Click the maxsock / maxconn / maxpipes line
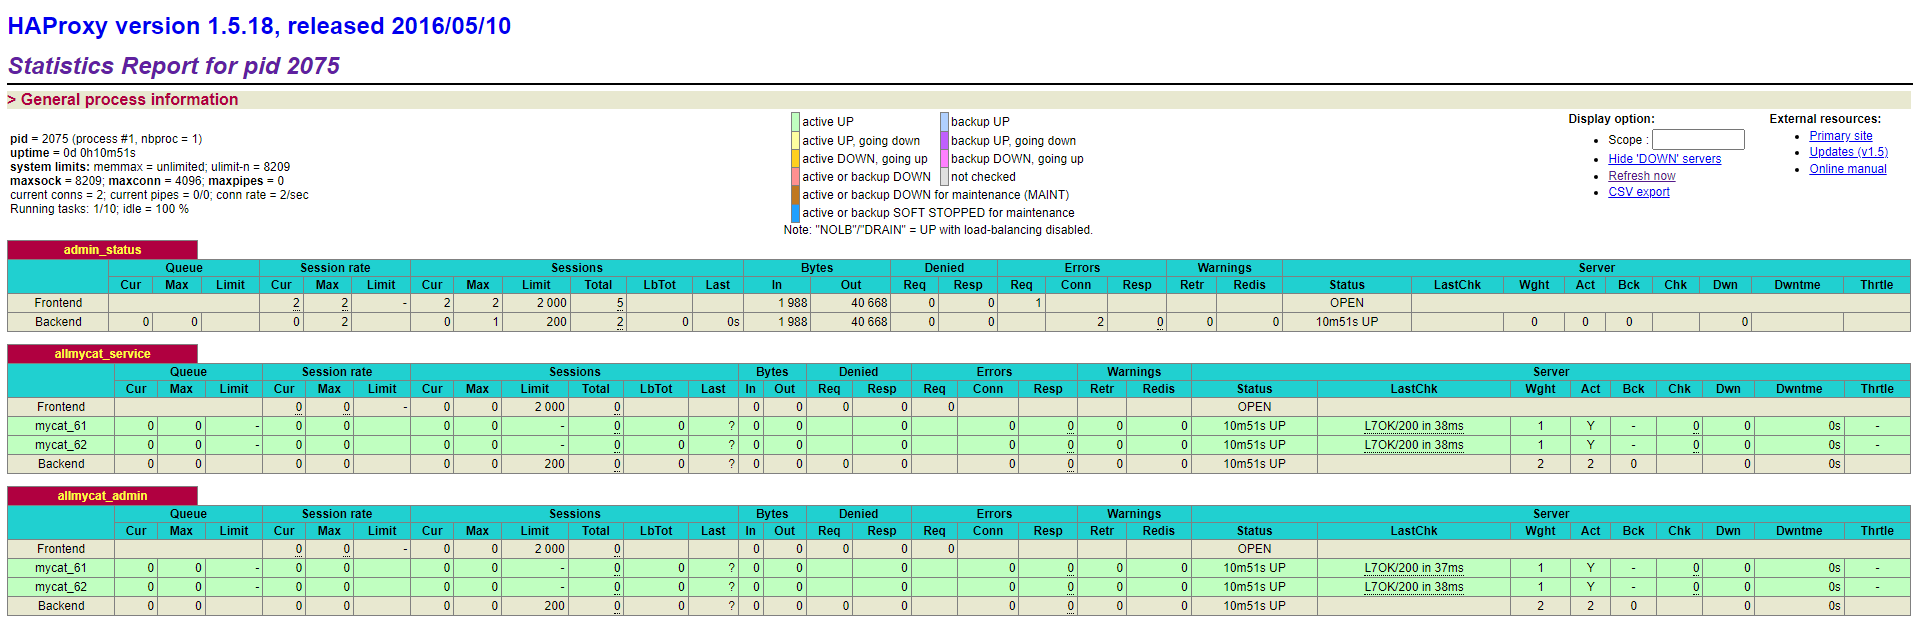The width and height of the screenshot is (1919, 634). (147, 181)
